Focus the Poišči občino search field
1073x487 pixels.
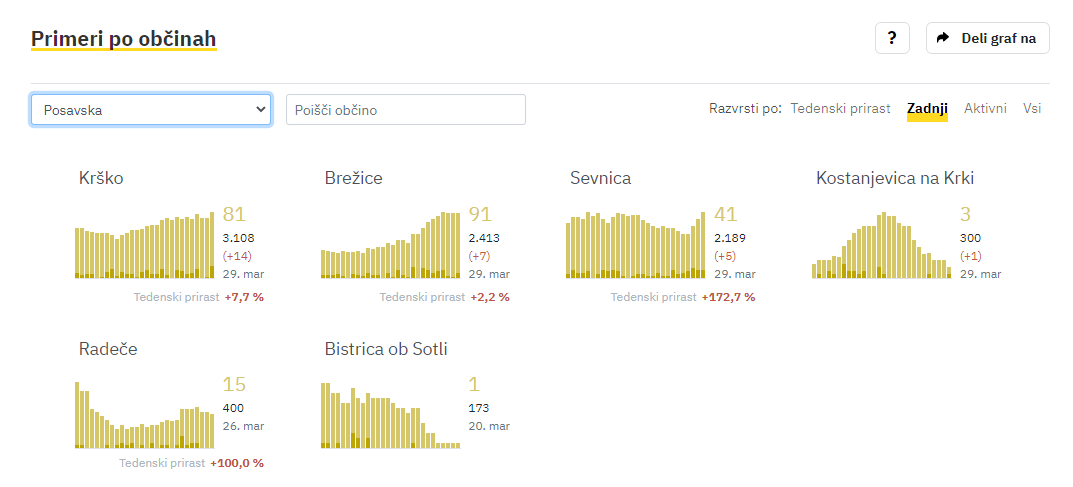click(406, 109)
